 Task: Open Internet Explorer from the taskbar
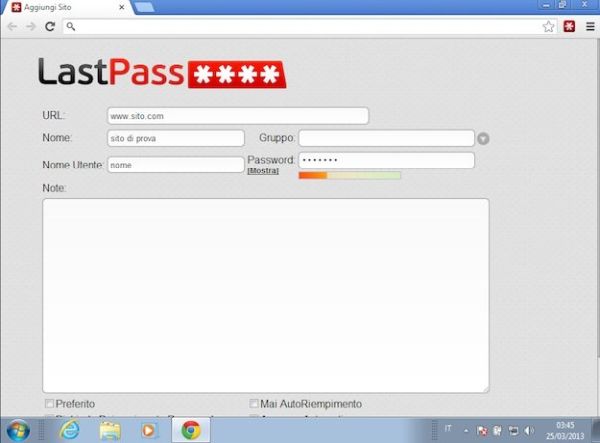69,430
